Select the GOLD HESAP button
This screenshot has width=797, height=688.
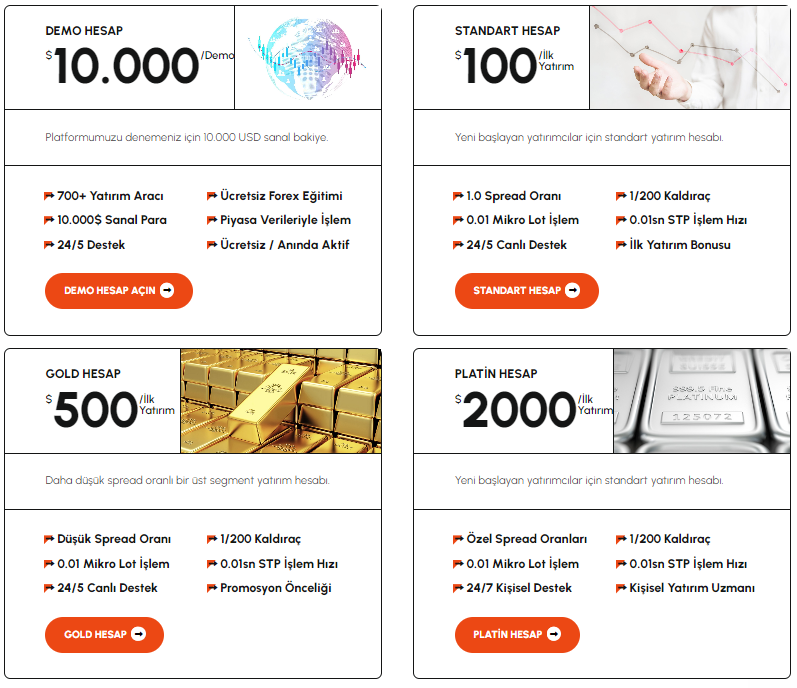pyautogui.click(x=104, y=635)
